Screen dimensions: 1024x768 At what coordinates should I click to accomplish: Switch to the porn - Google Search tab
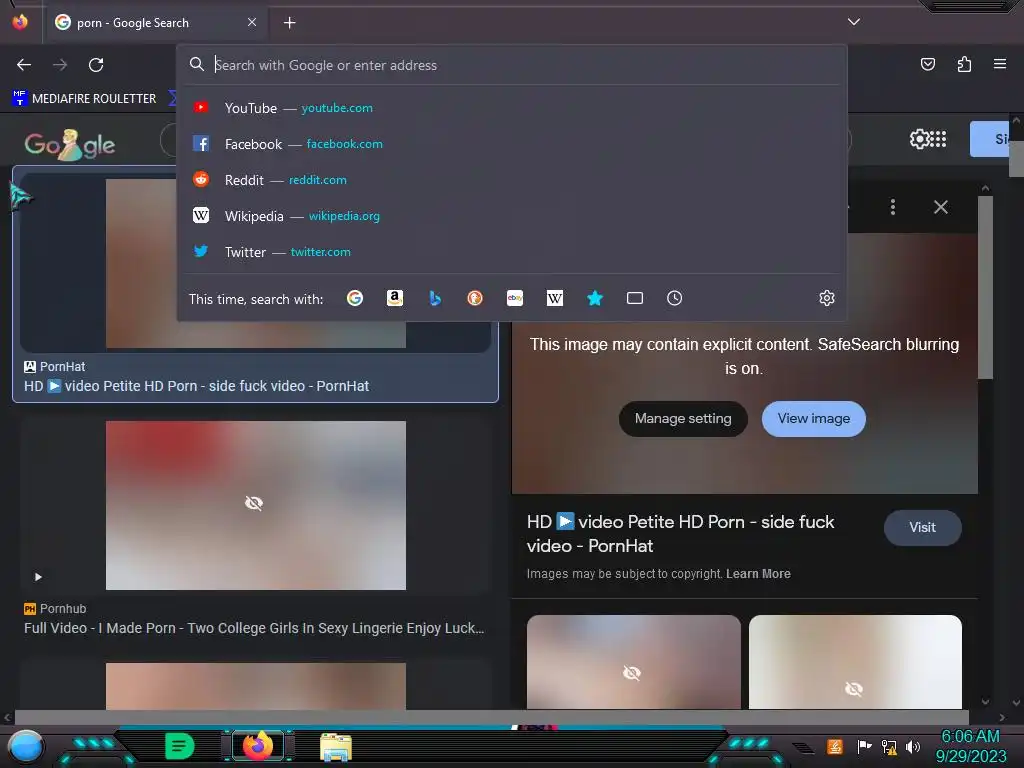(155, 23)
